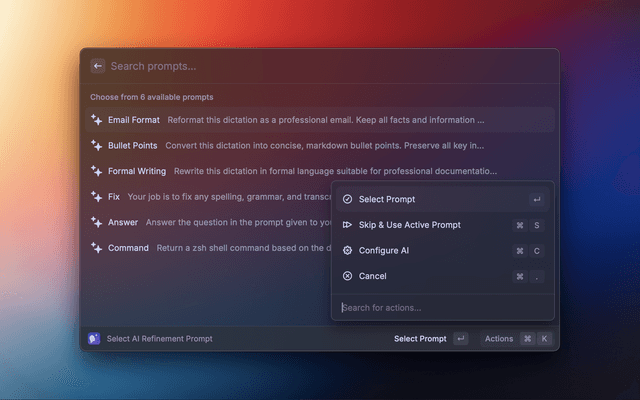
Task: Click the sparkle icon next to Bullet Points
Action: (x=96, y=146)
